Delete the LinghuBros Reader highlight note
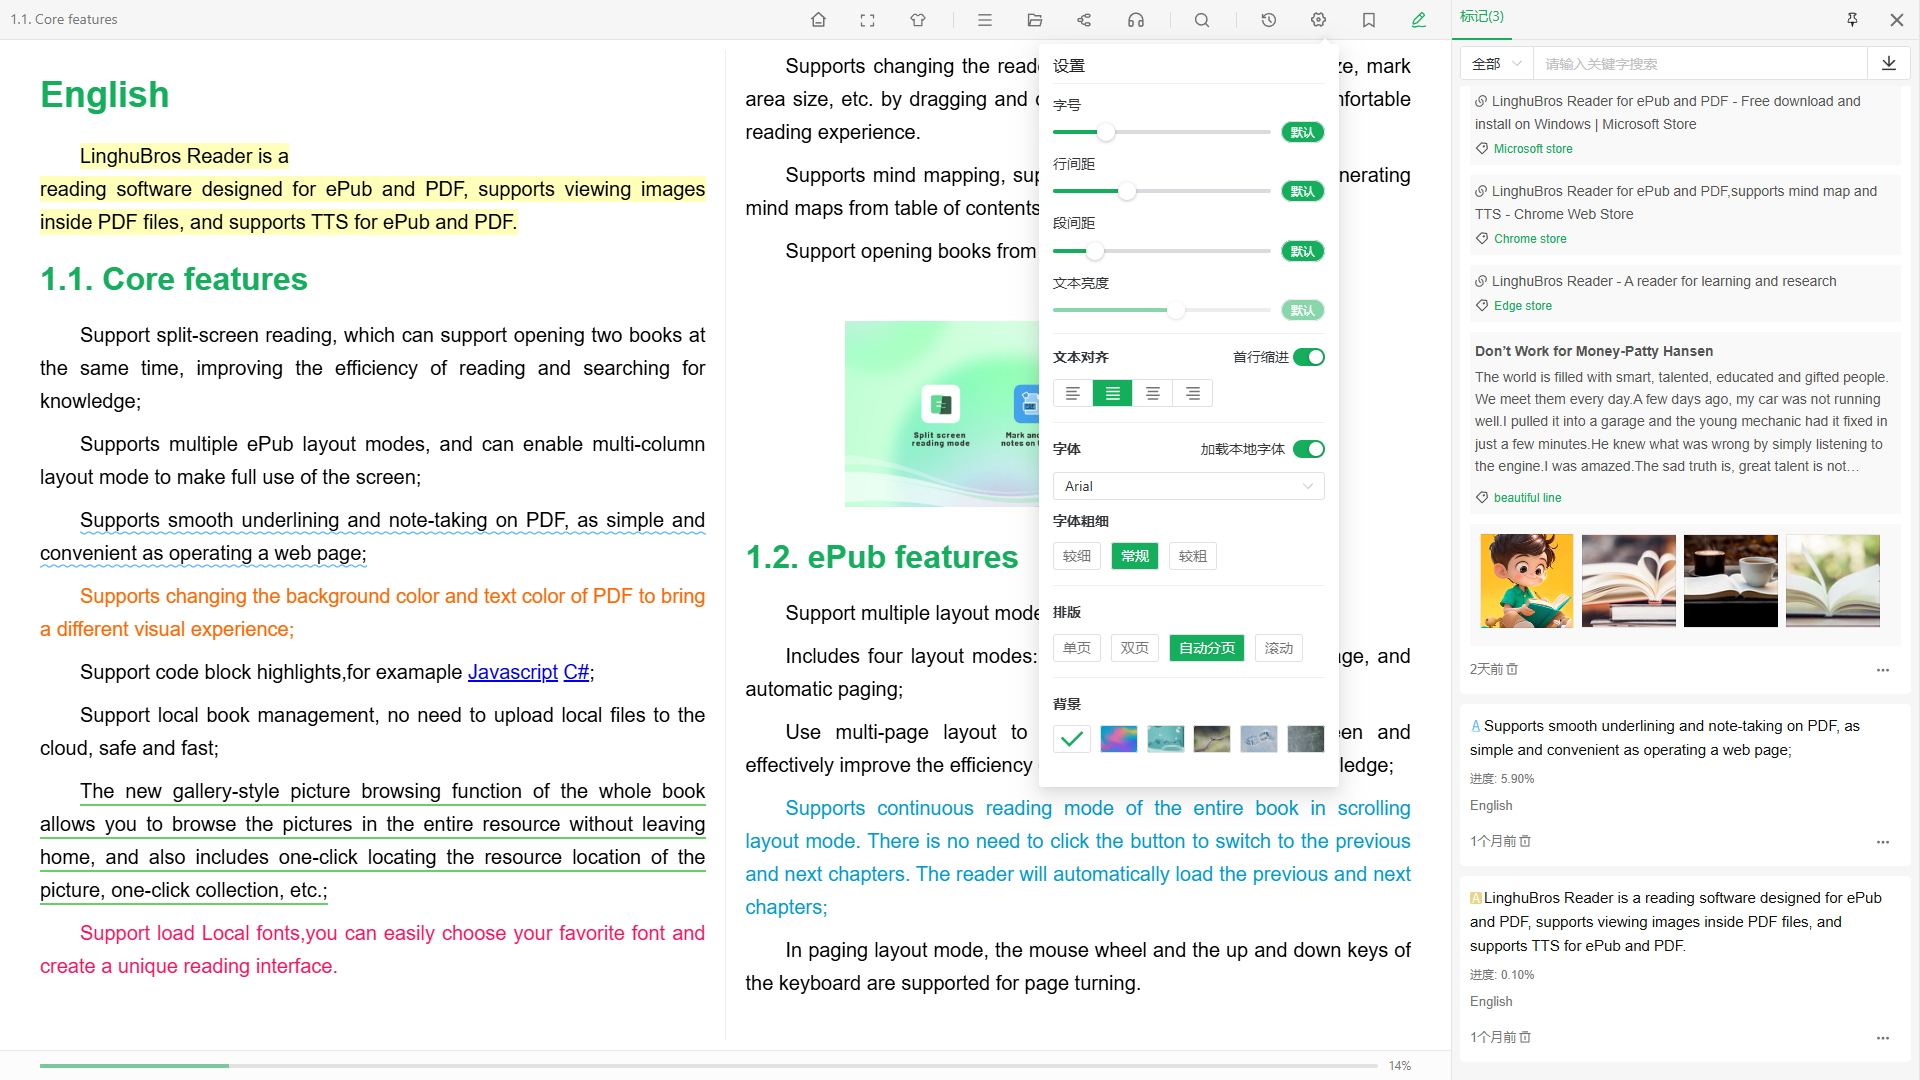The width and height of the screenshot is (1920, 1080). 1525,1037
